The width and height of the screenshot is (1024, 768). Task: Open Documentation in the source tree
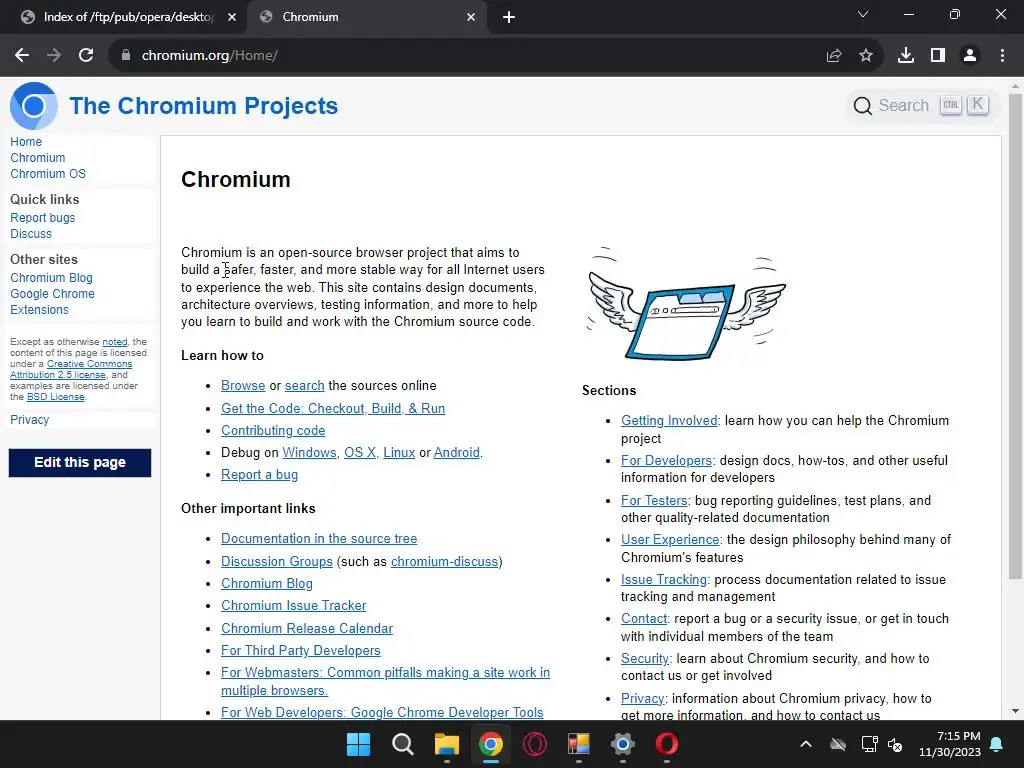coord(319,539)
